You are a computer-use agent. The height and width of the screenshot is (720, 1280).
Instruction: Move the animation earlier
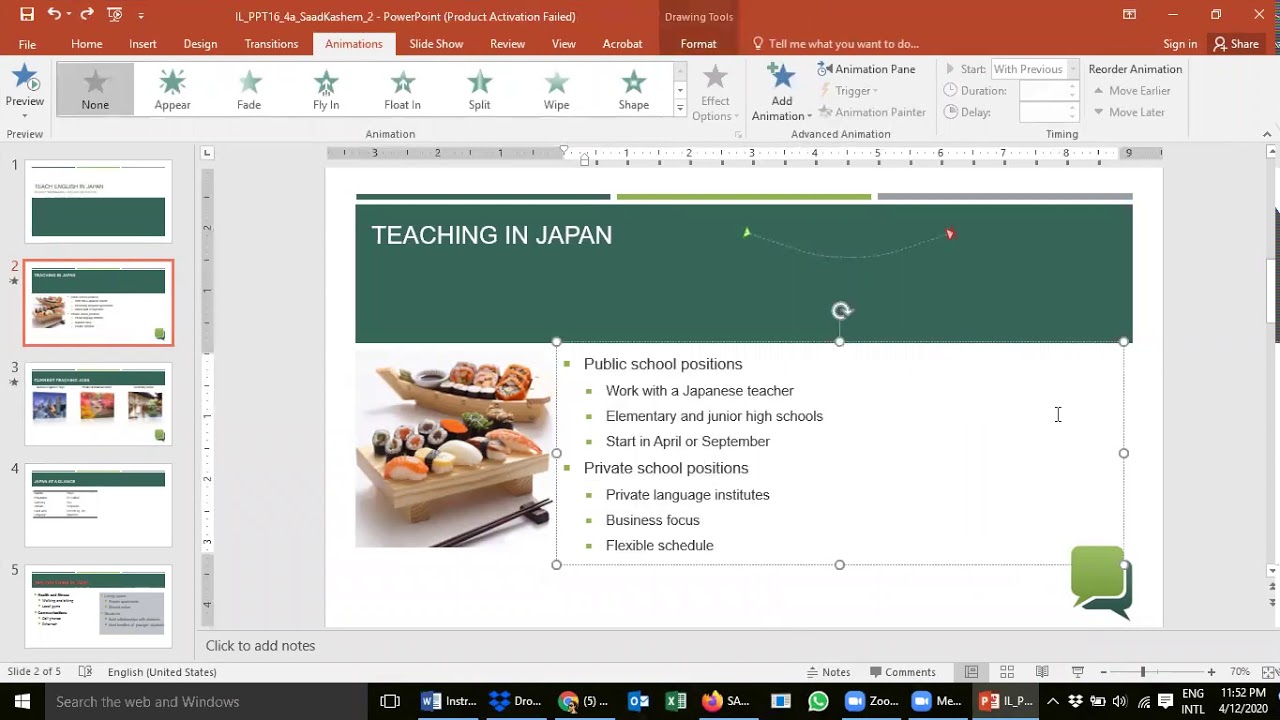pos(1130,91)
